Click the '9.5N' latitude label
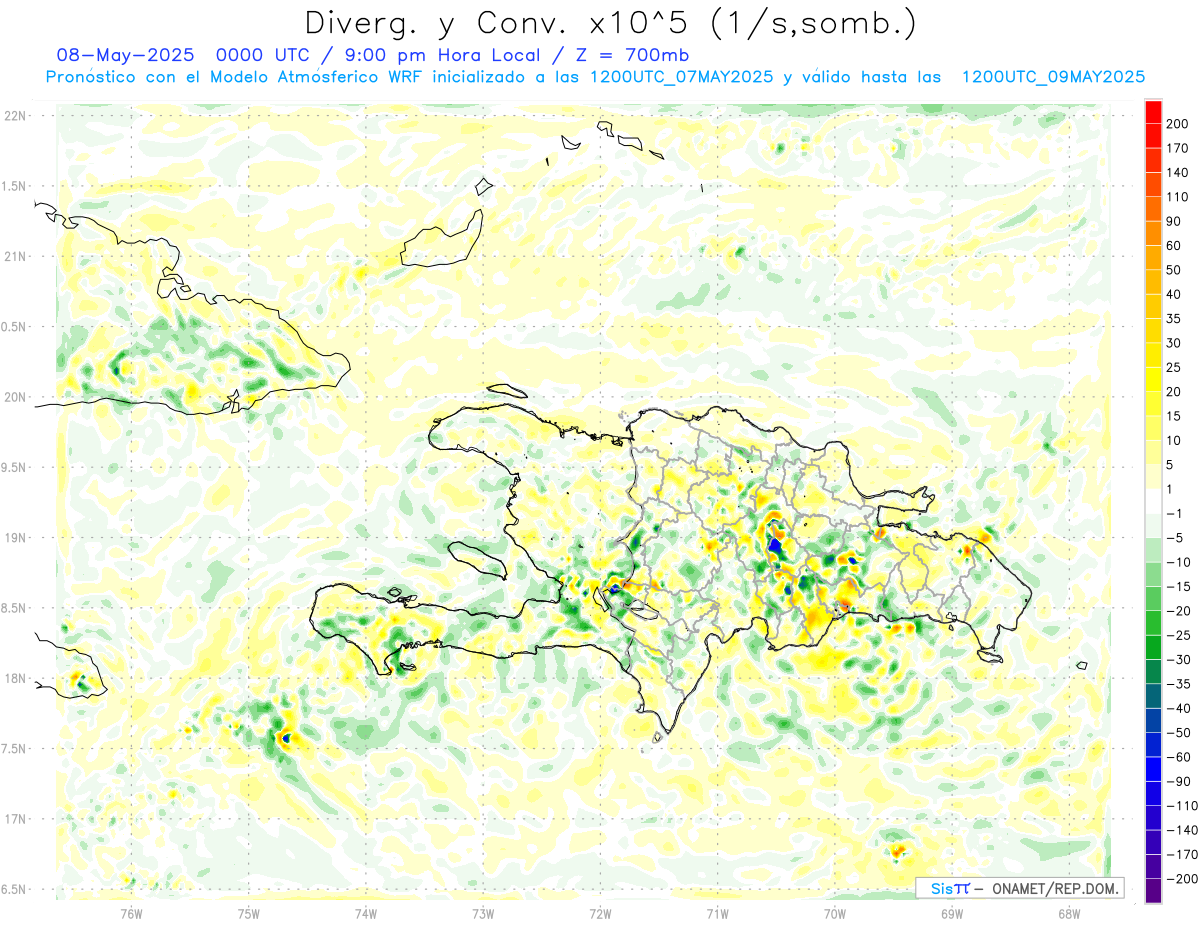 tap(15, 468)
